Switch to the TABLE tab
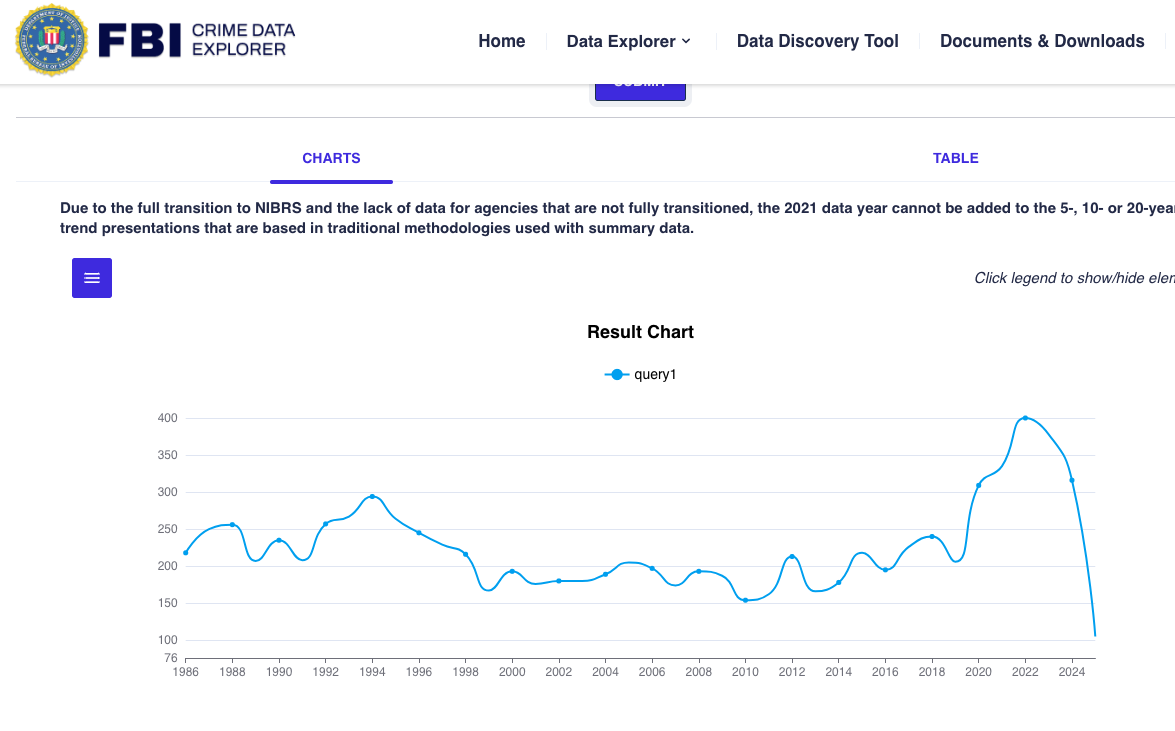The height and width of the screenshot is (731, 1175). (x=955, y=158)
